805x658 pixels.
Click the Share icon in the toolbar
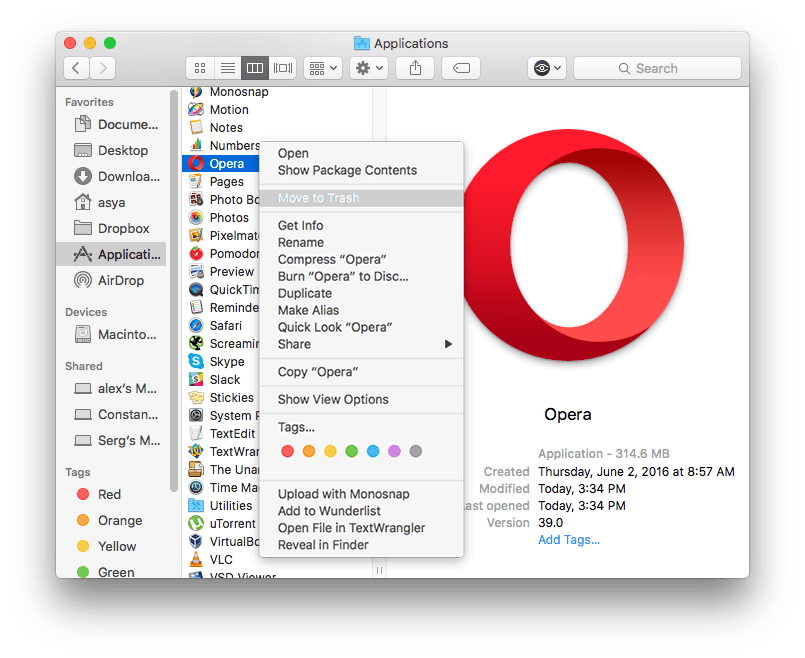[x=414, y=67]
